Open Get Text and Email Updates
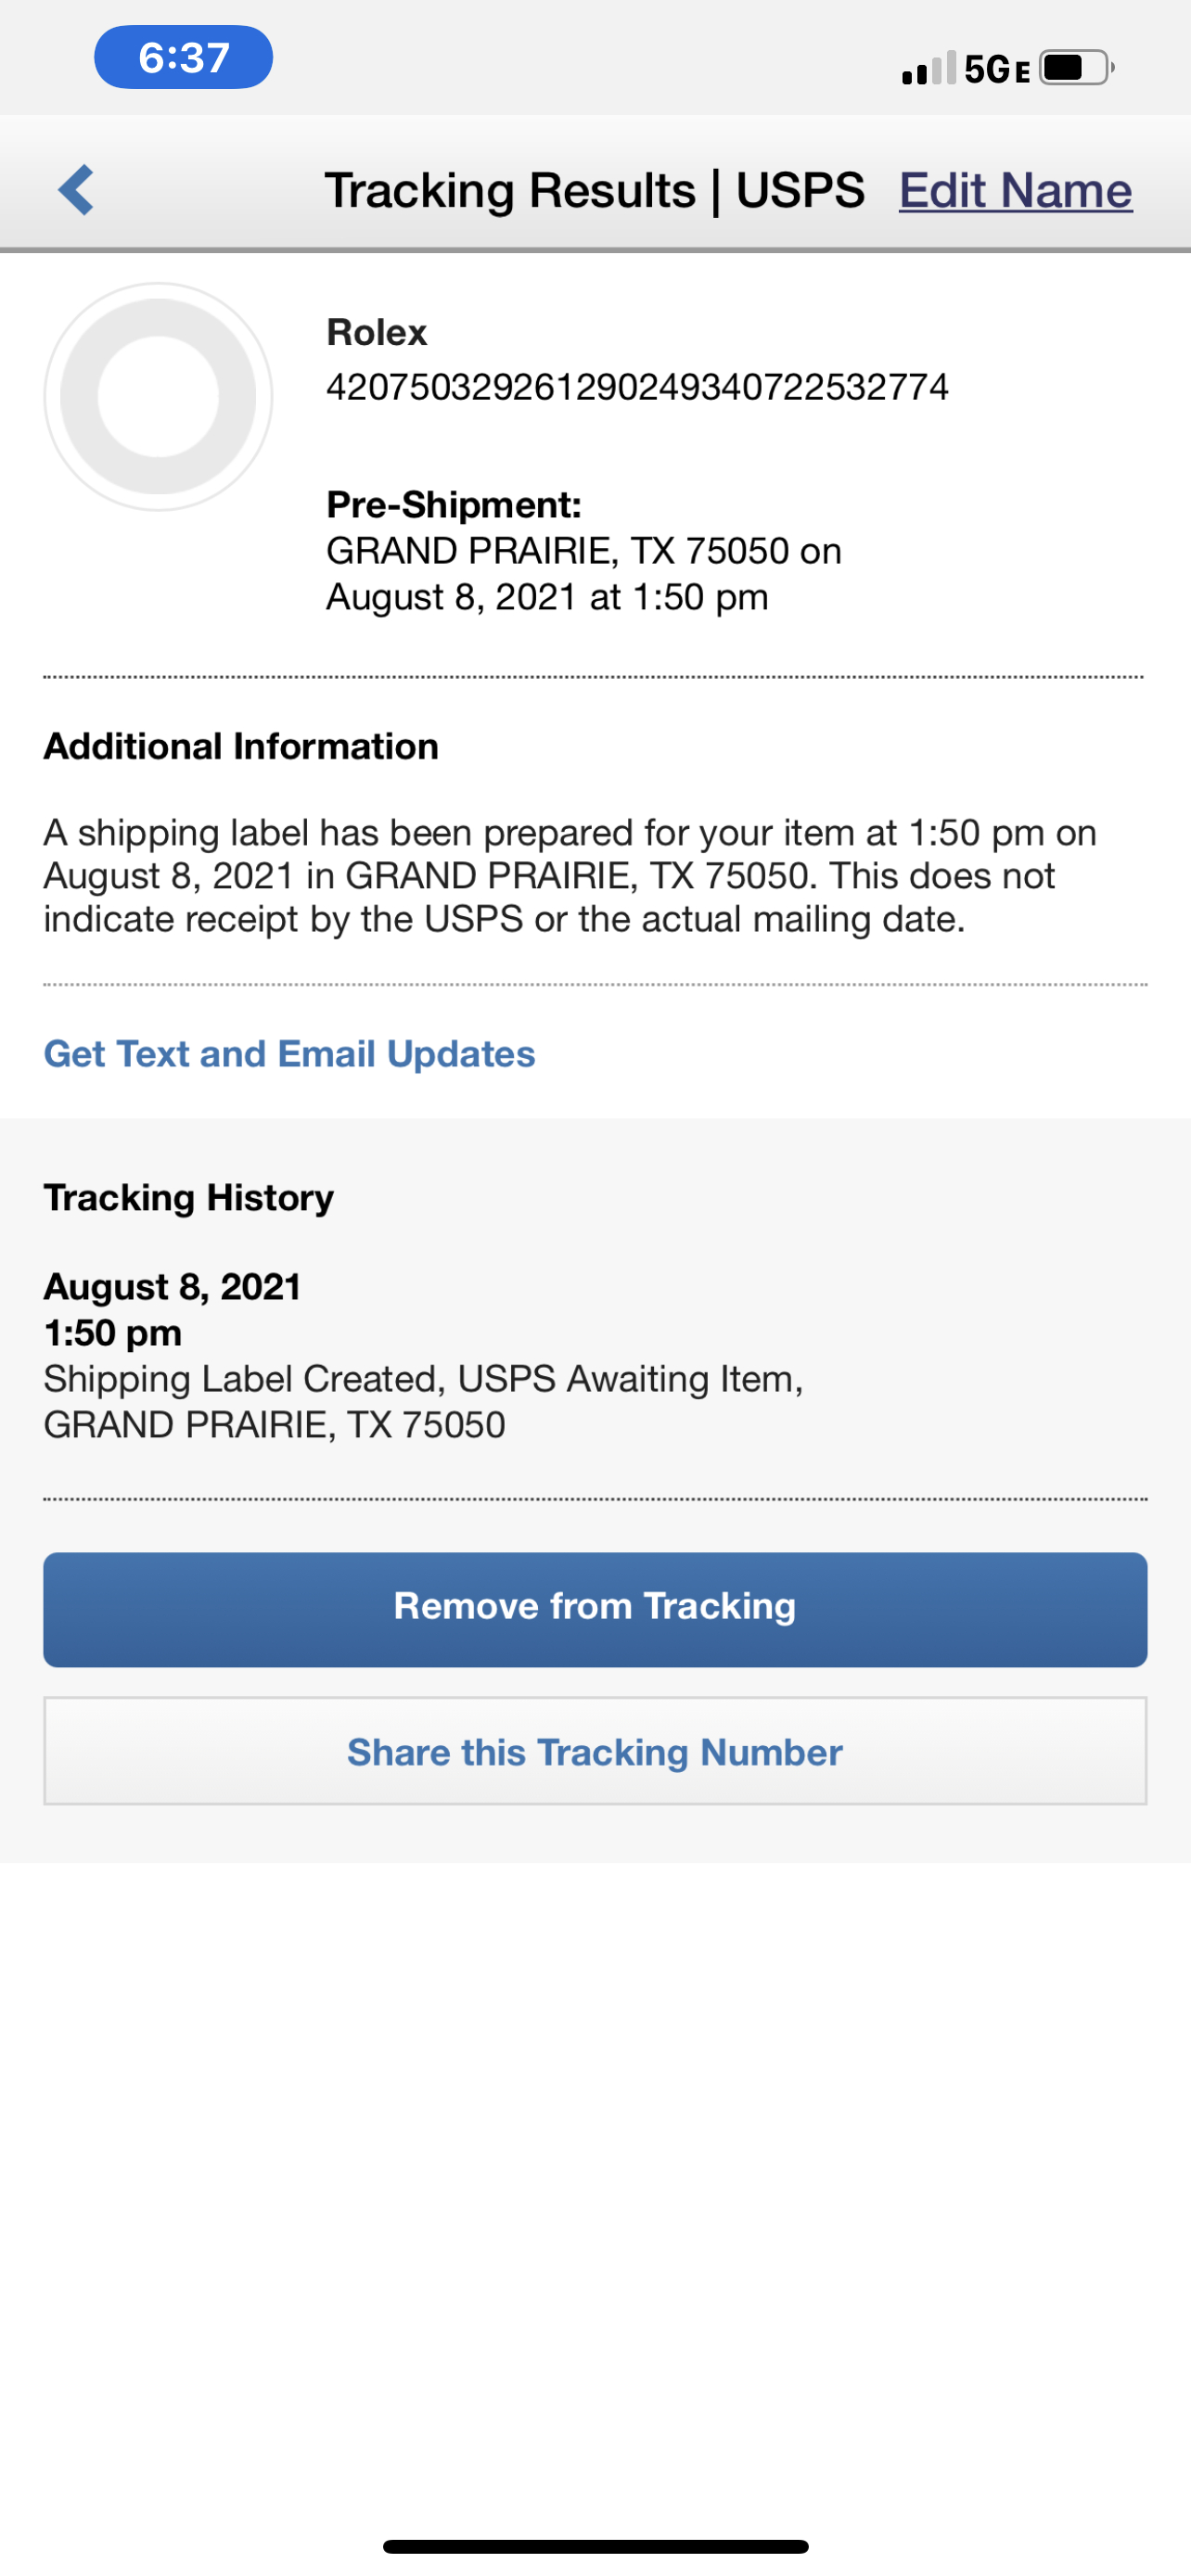The image size is (1191, 2576). [289, 1054]
